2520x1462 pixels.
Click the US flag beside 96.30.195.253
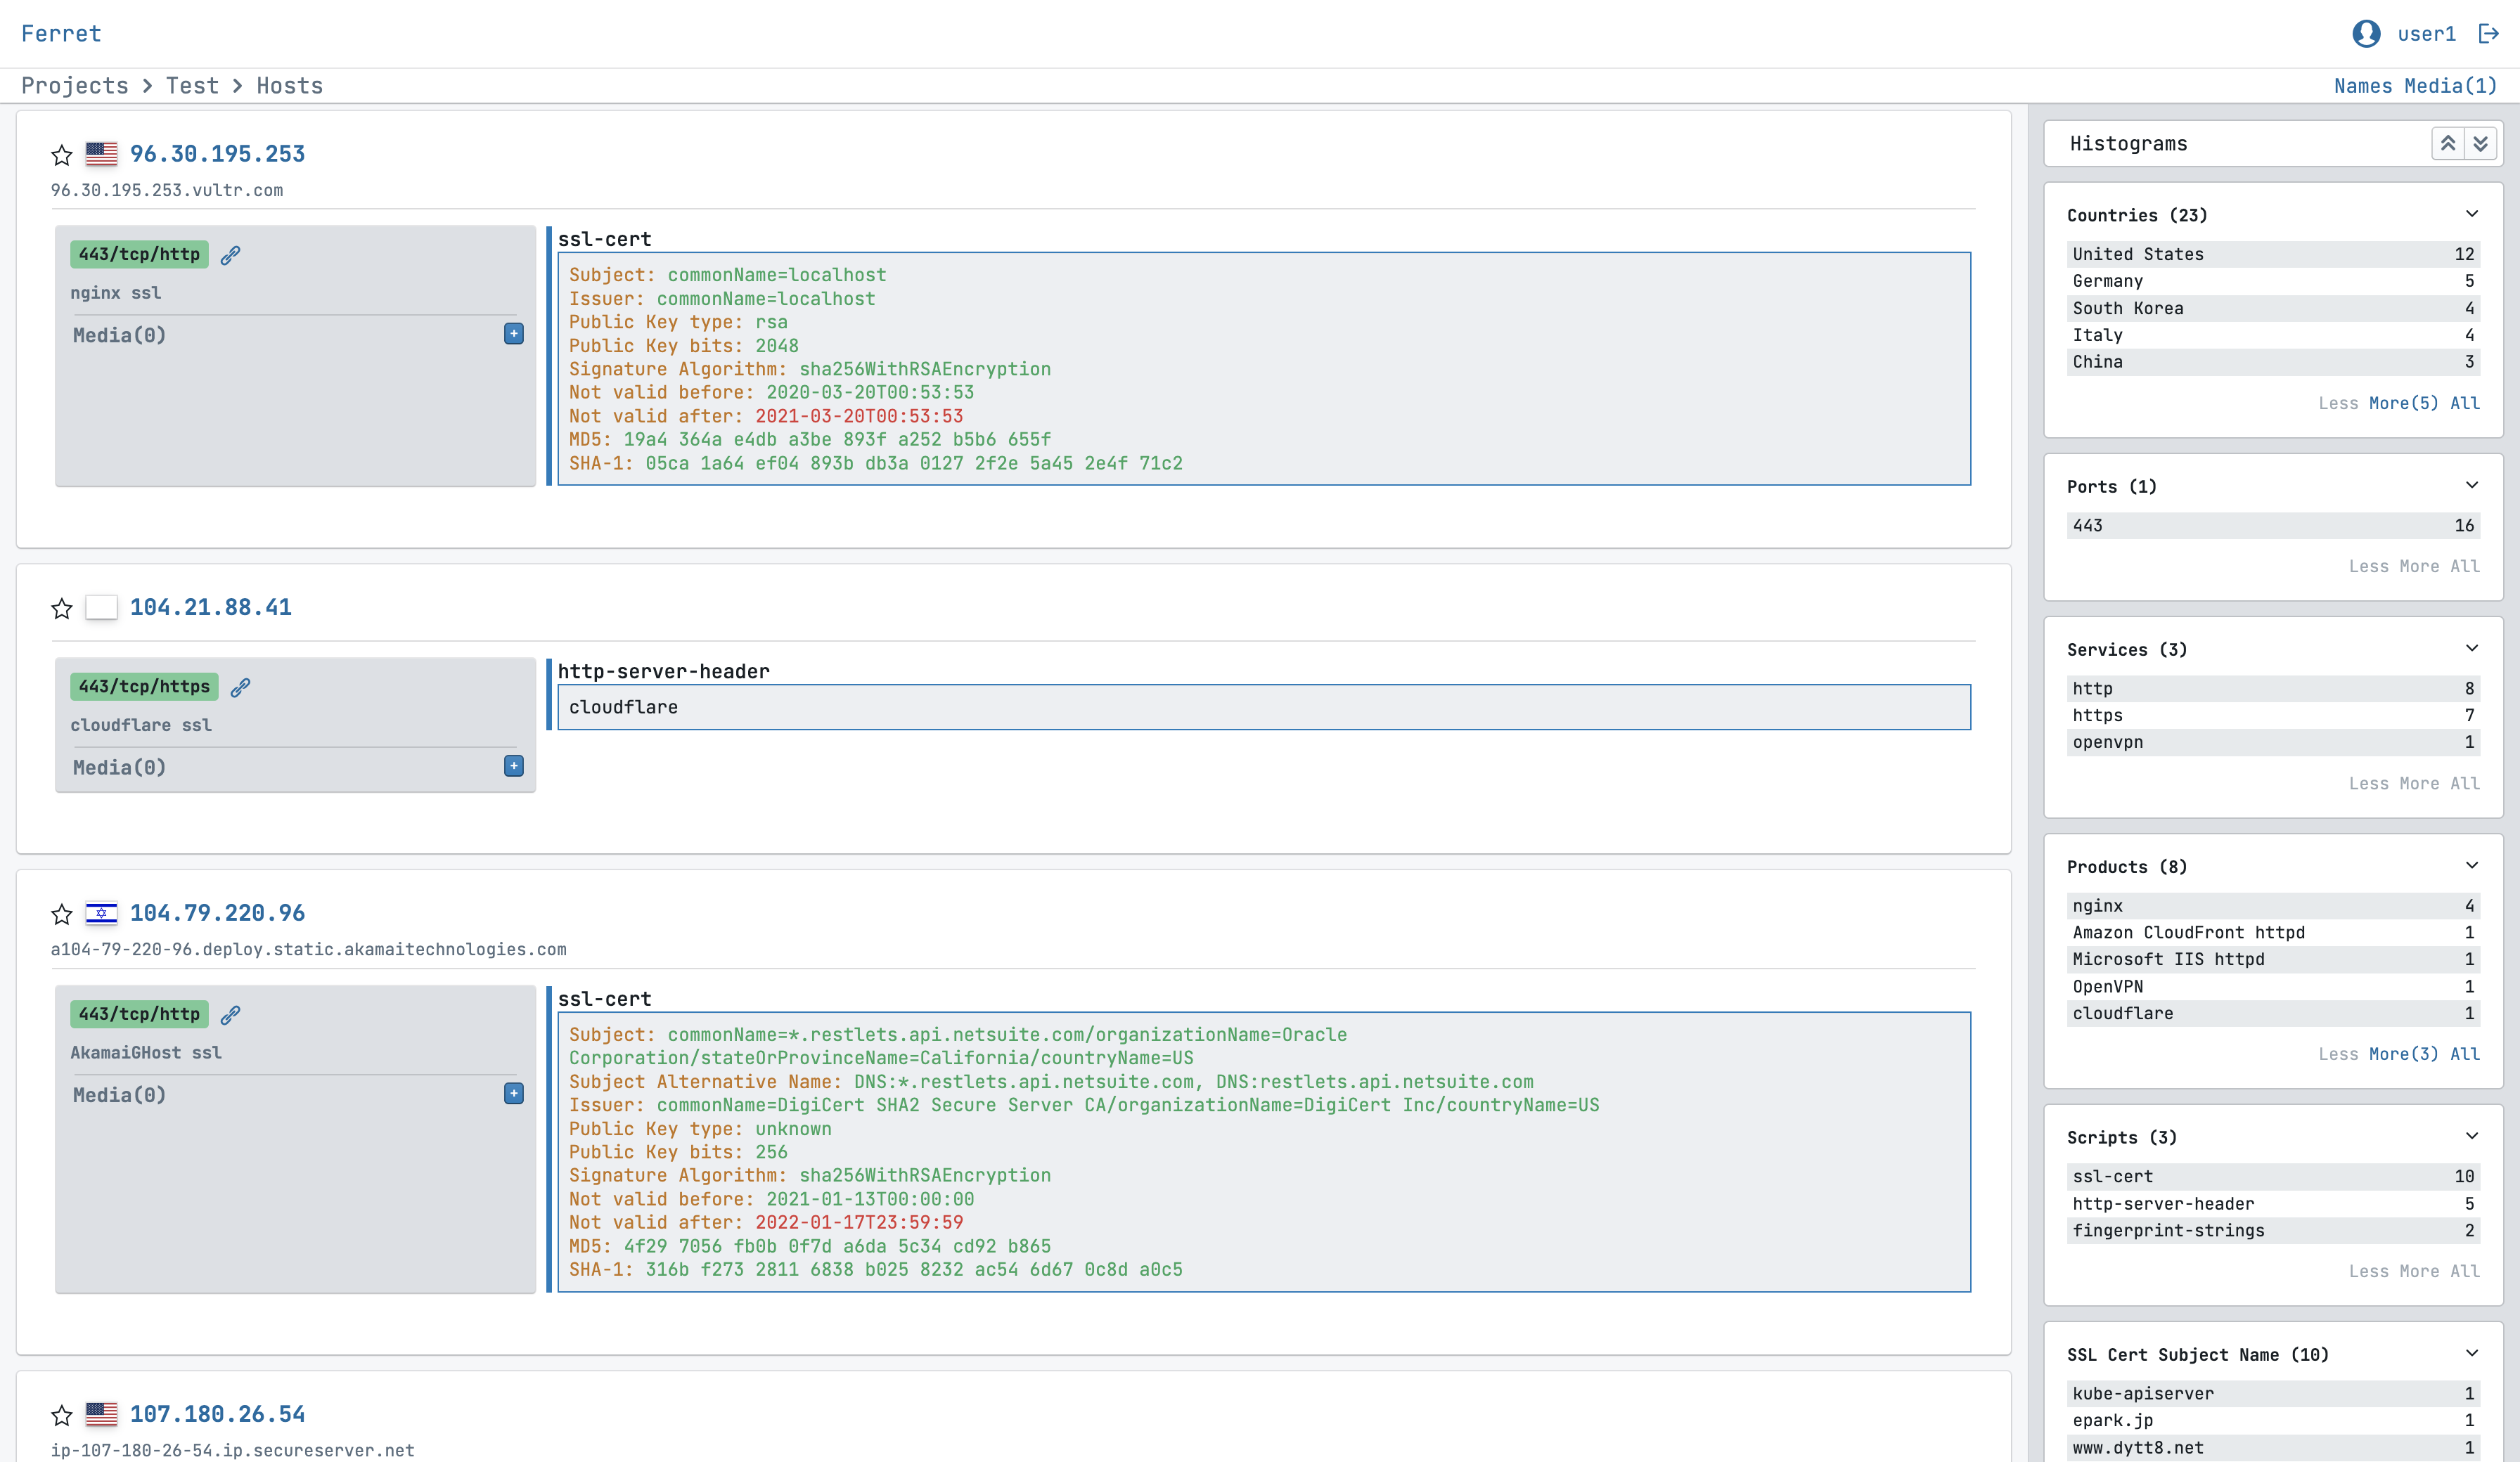tap(101, 154)
